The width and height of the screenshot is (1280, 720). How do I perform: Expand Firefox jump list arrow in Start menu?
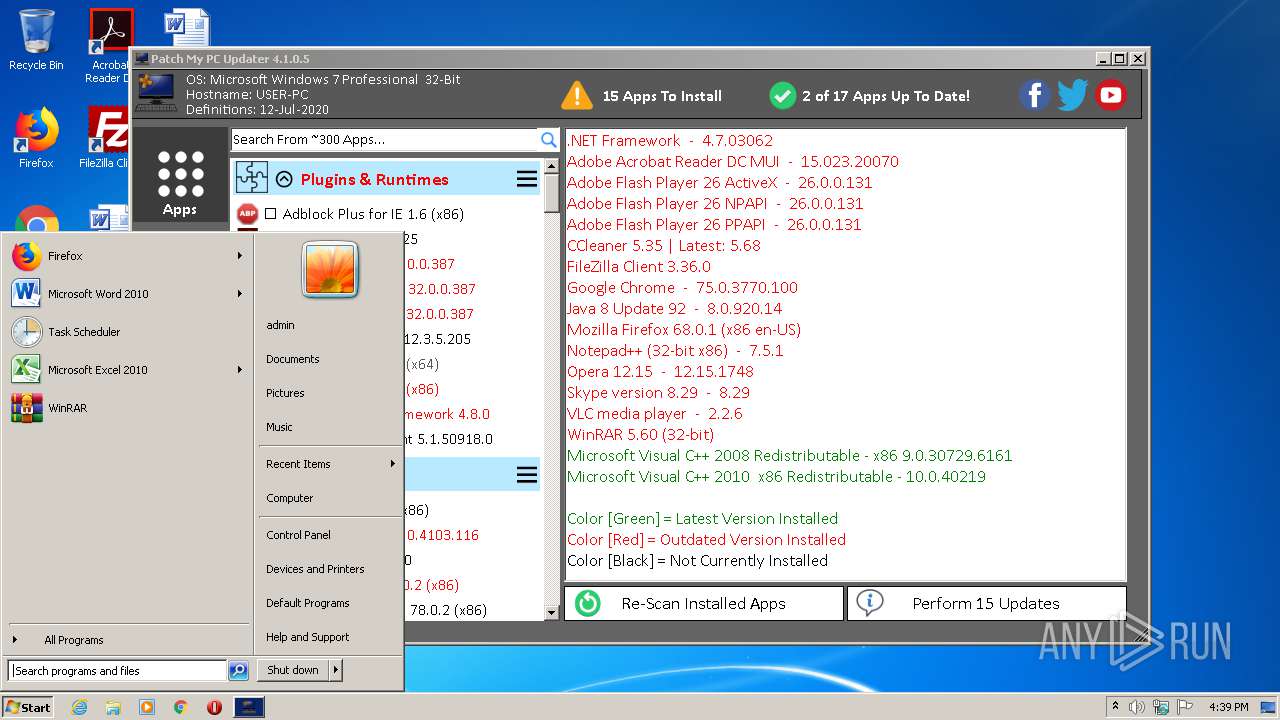click(x=240, y=256)
